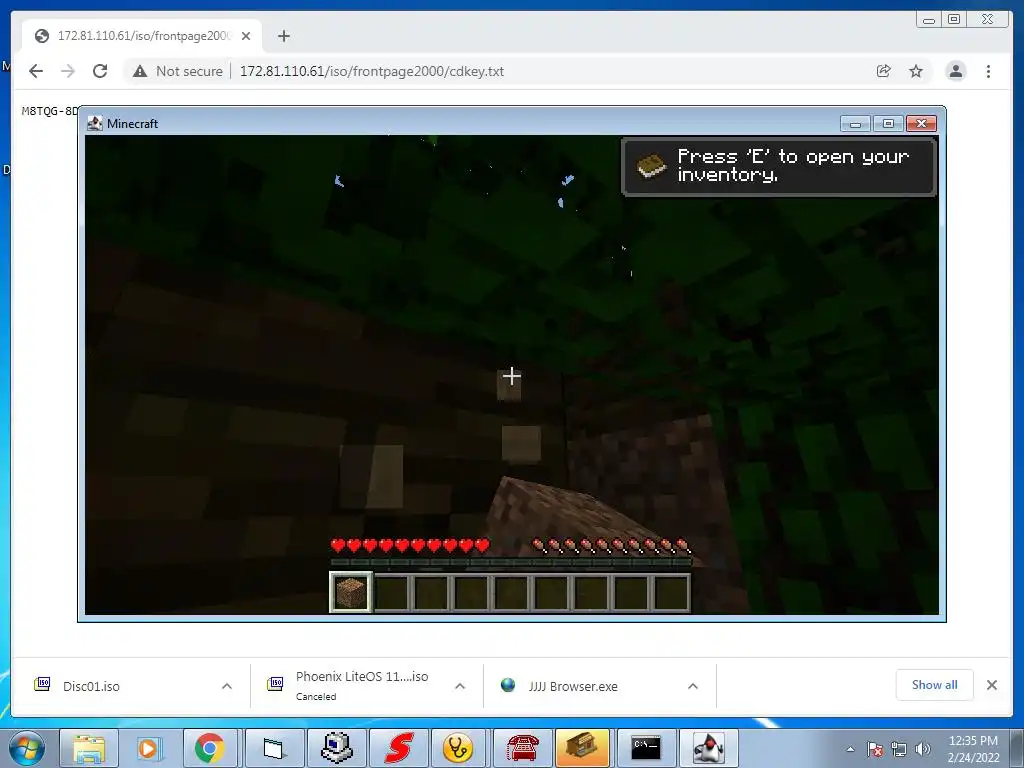Click the yellow stethoscope taskbar icon
The image size is (1024, 768).
pos(457,748)
